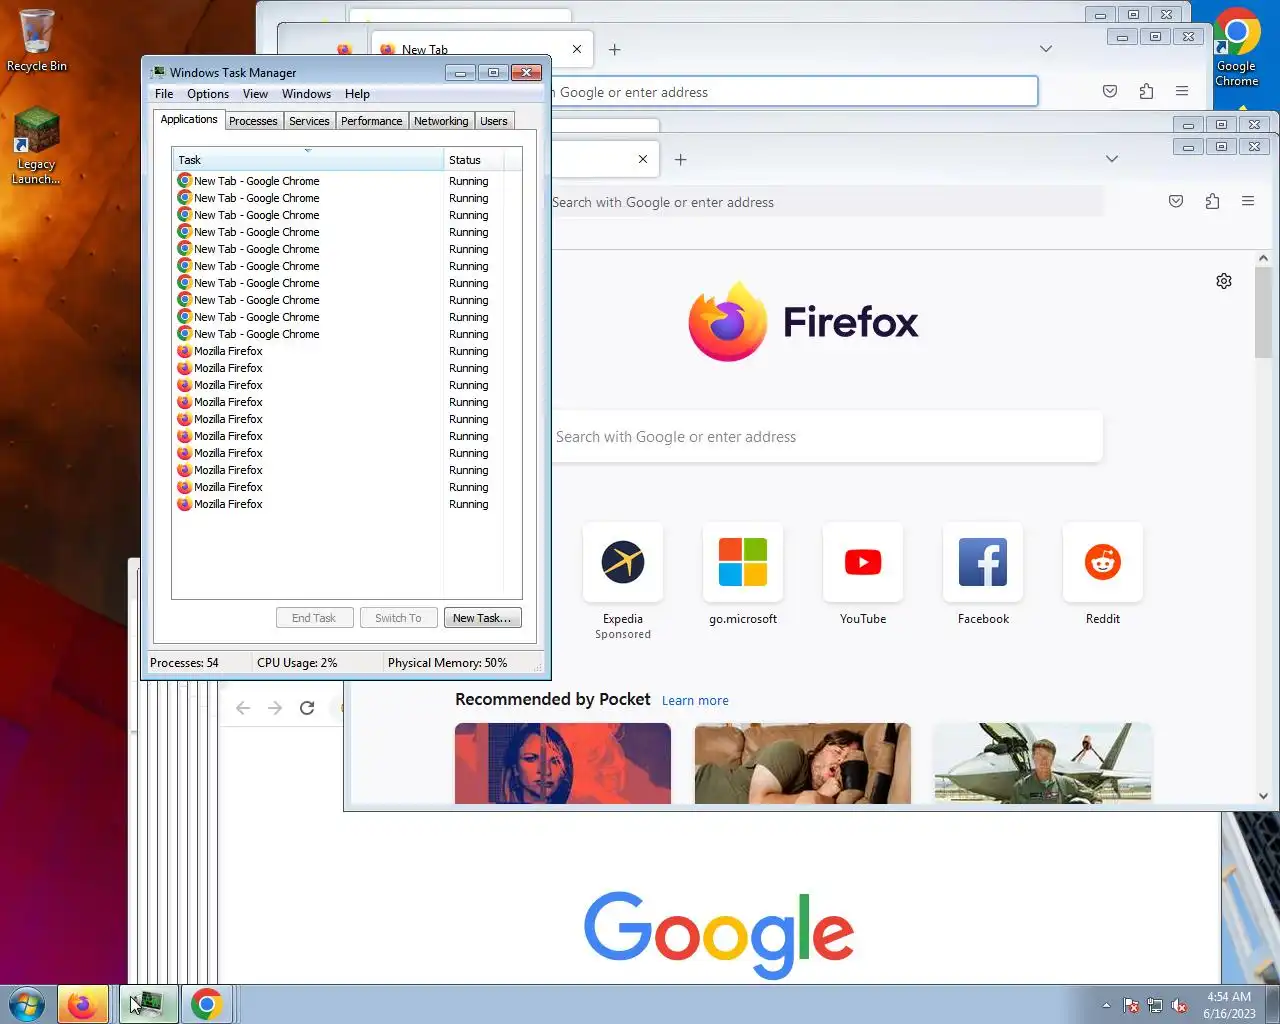Sort by the Task column header
This screenshot has height=1024, width=1280.
tap(308, 160)
